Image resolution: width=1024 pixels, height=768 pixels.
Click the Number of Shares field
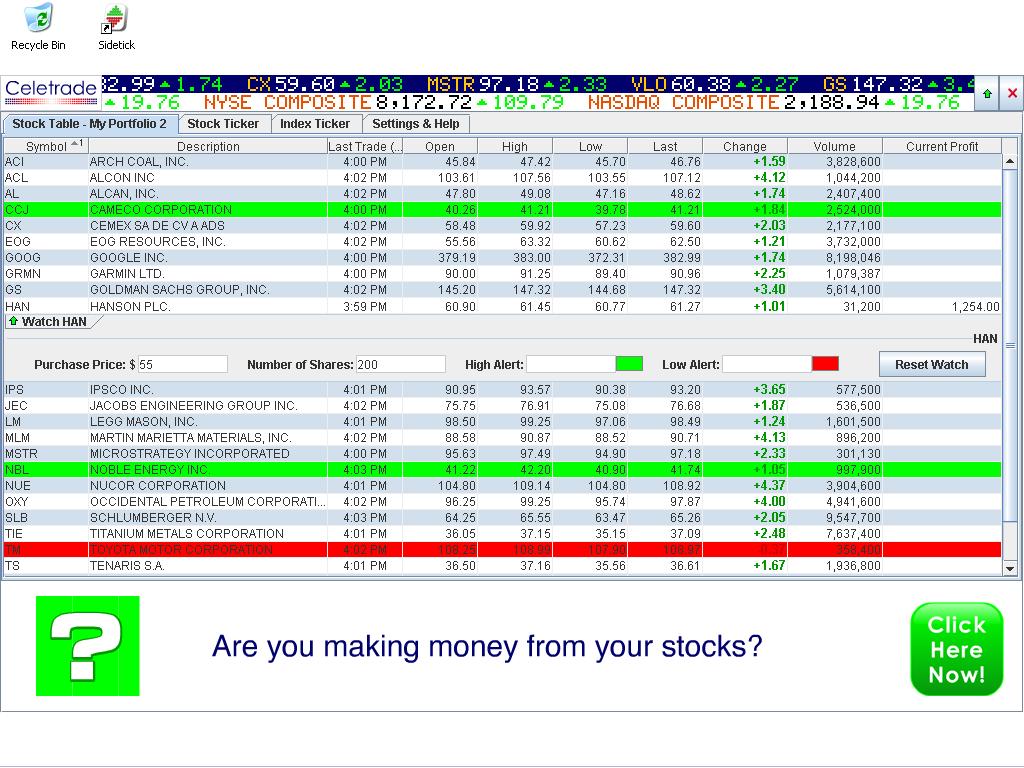[x=400, y=365]
